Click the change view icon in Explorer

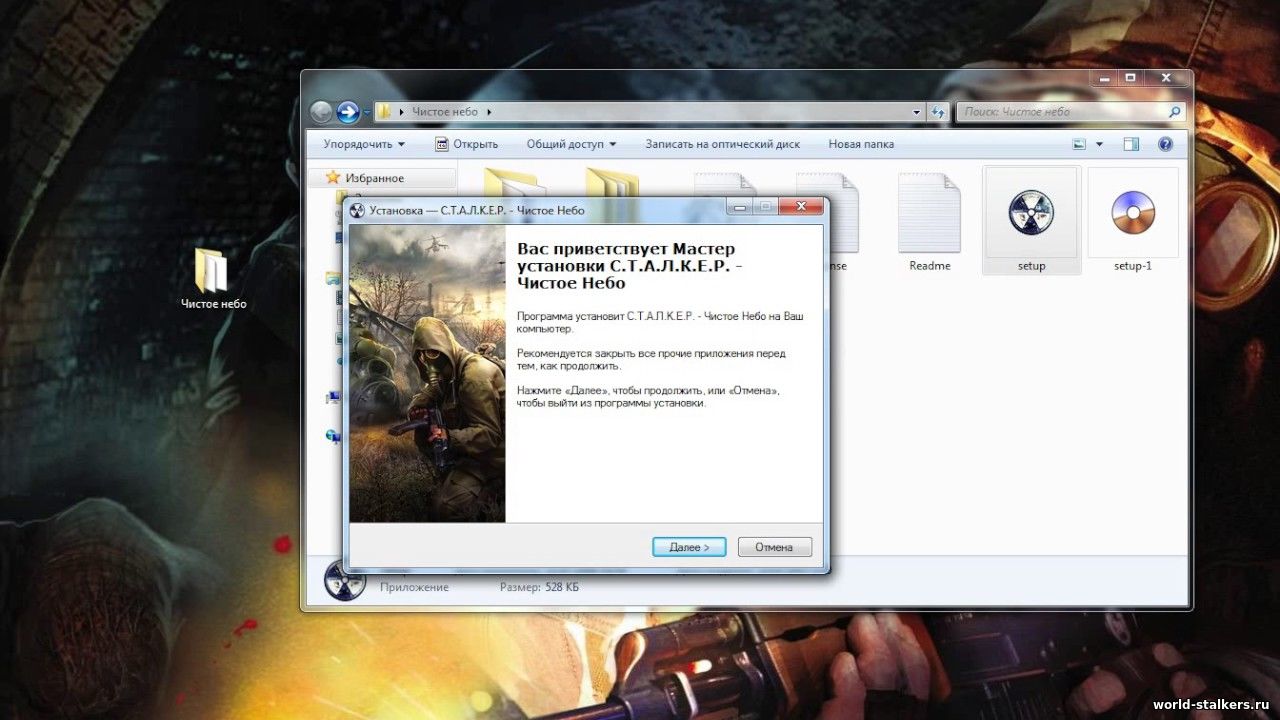coord(1079,144)
